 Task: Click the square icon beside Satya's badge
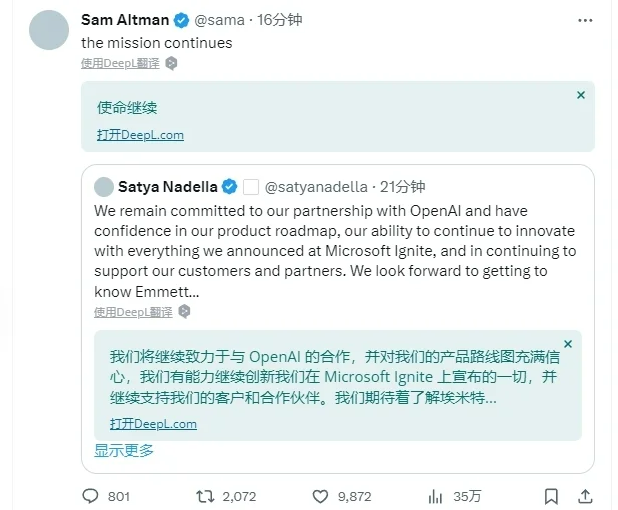click(x=251, y=187)
